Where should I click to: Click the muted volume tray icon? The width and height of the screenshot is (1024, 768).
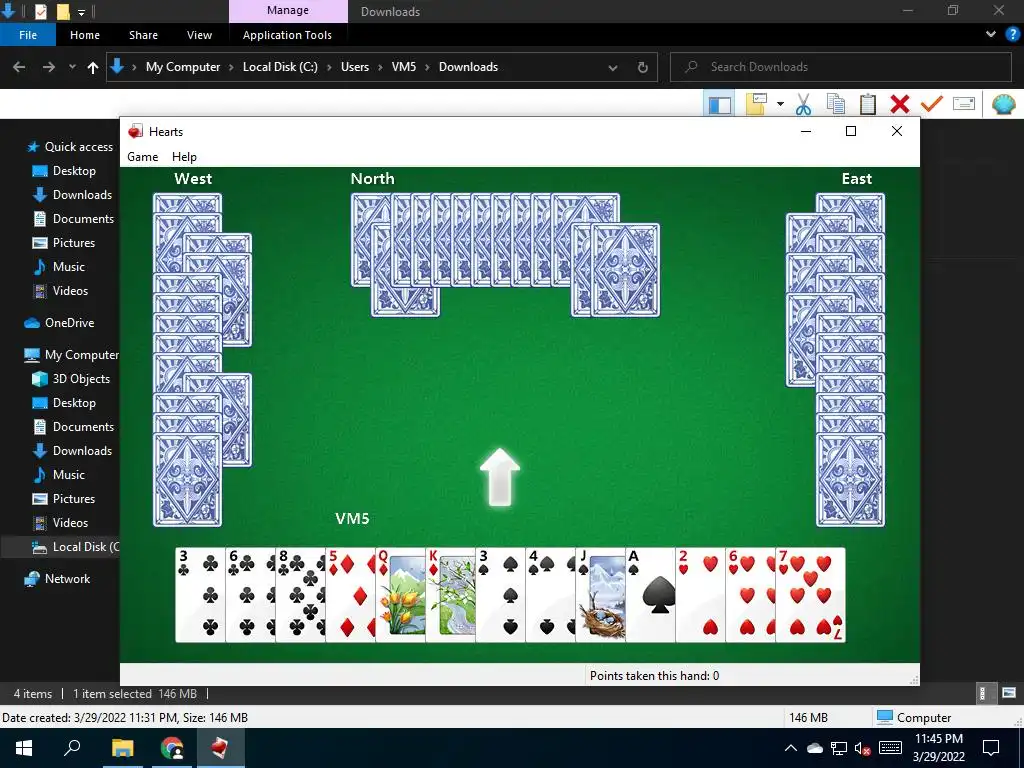click(x=862, y=748)
